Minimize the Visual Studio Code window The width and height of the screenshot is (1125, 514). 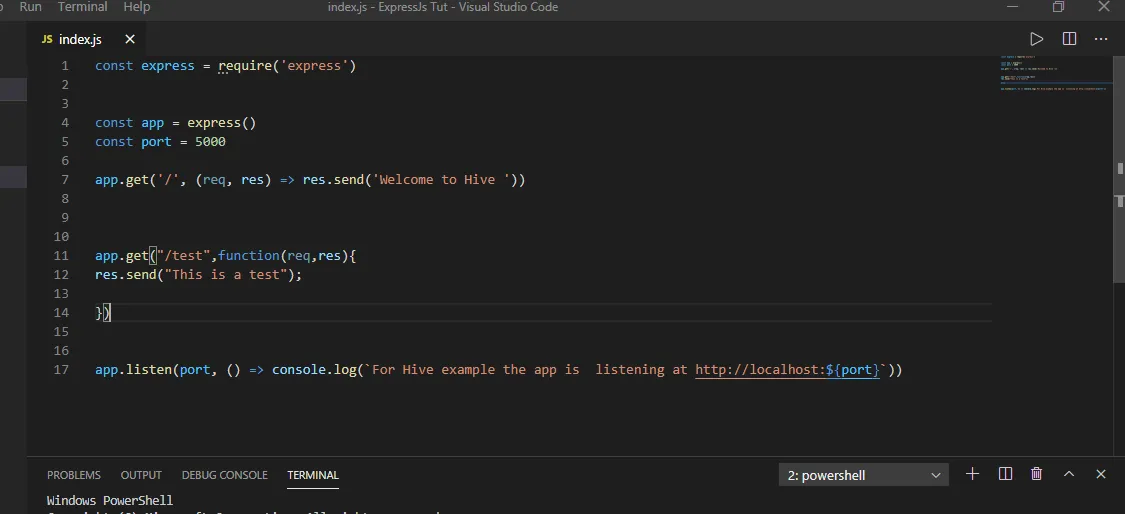pyautogui.click(x=1013, y=6)
